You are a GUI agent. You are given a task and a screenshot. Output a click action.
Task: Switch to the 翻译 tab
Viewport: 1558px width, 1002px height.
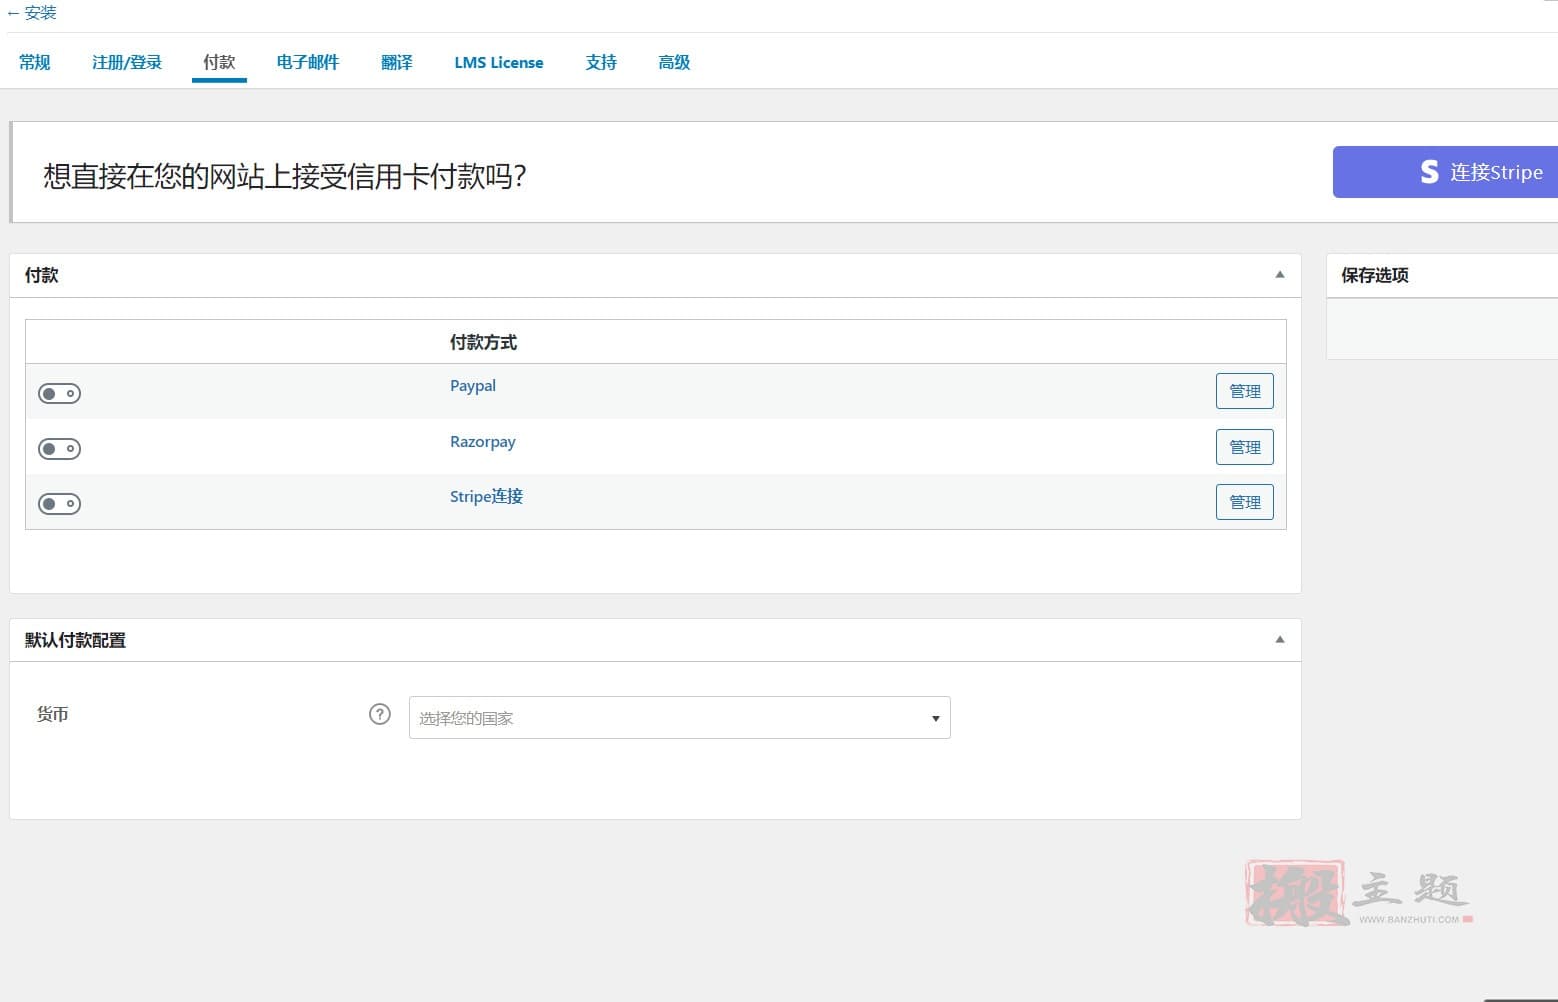pyautogui.click(x=397, y=62)
